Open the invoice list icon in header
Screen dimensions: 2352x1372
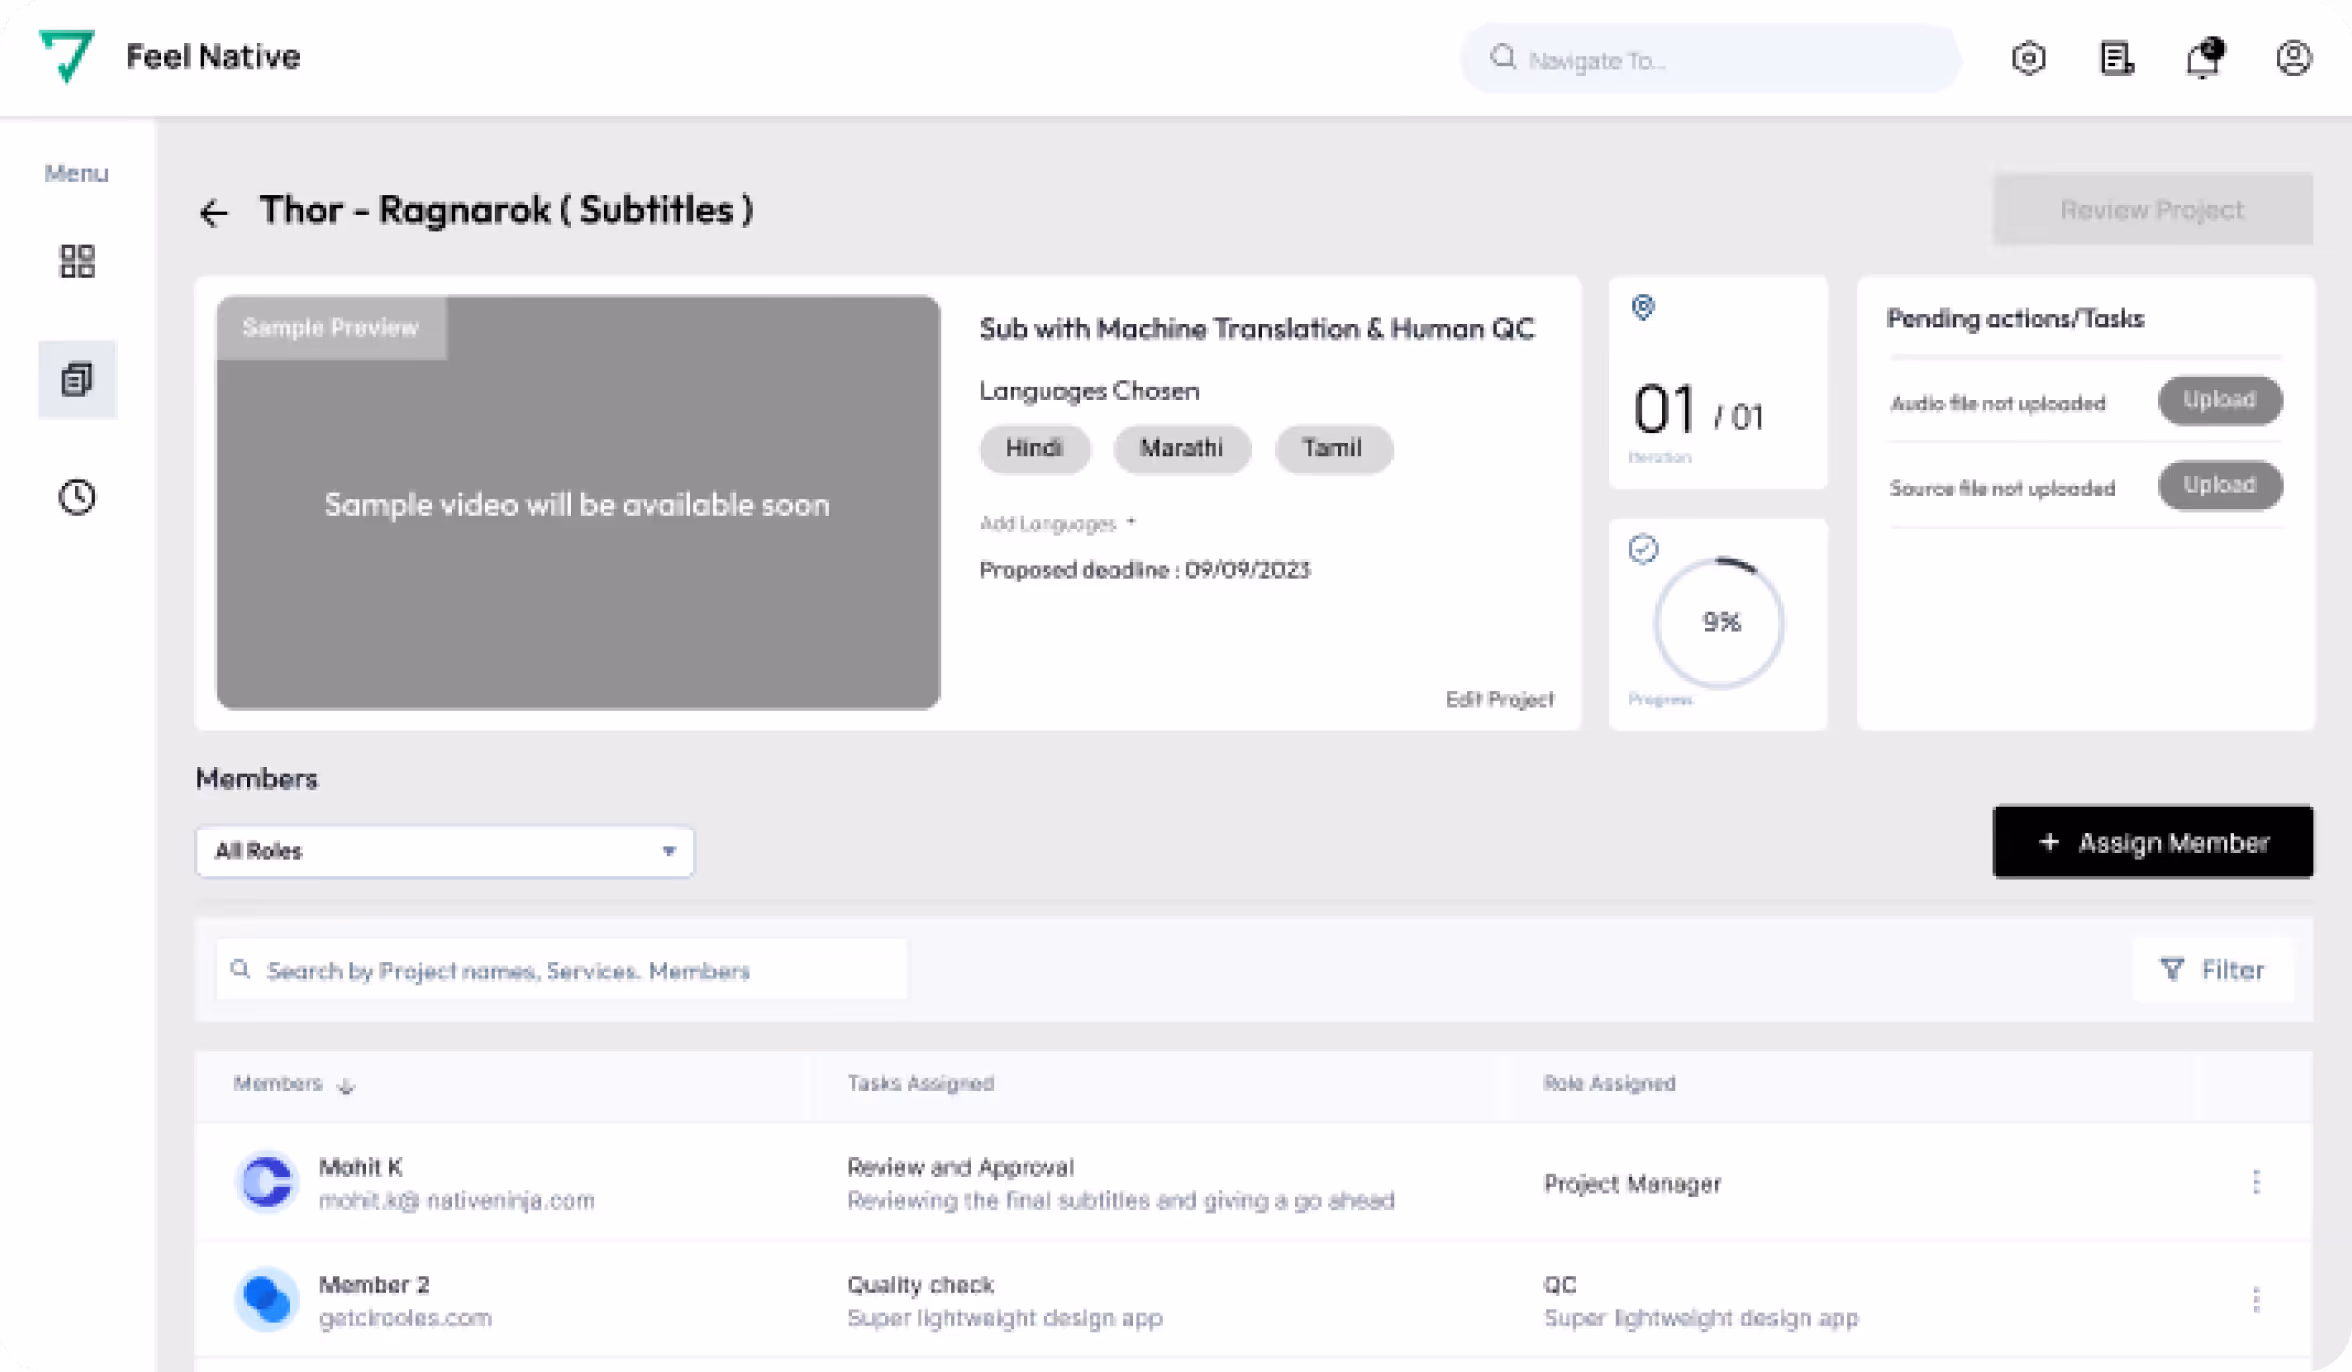click(x=2116, y=58)
